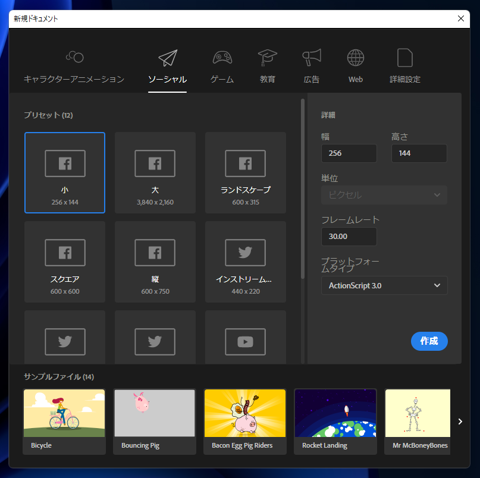Open the キャラクターアニメーション category icon
The image size is (480, 478).
coord(75,57)
